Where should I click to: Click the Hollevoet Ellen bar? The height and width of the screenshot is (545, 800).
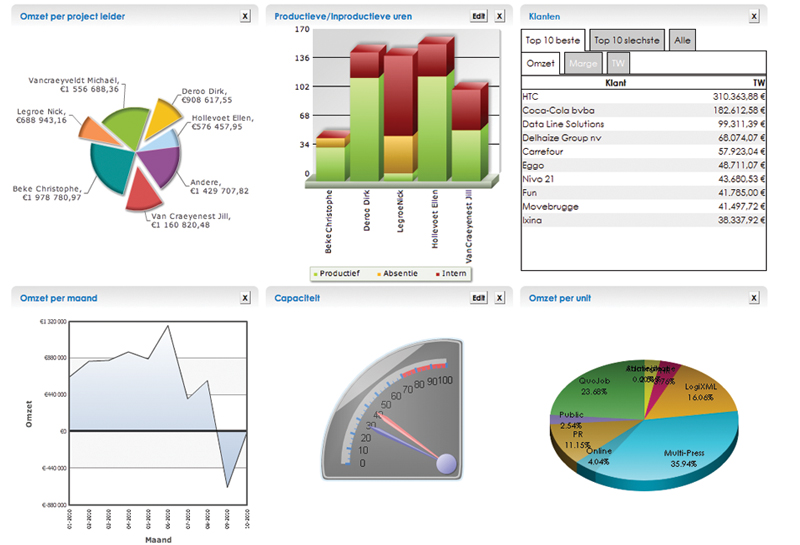(x=435, y=110)
